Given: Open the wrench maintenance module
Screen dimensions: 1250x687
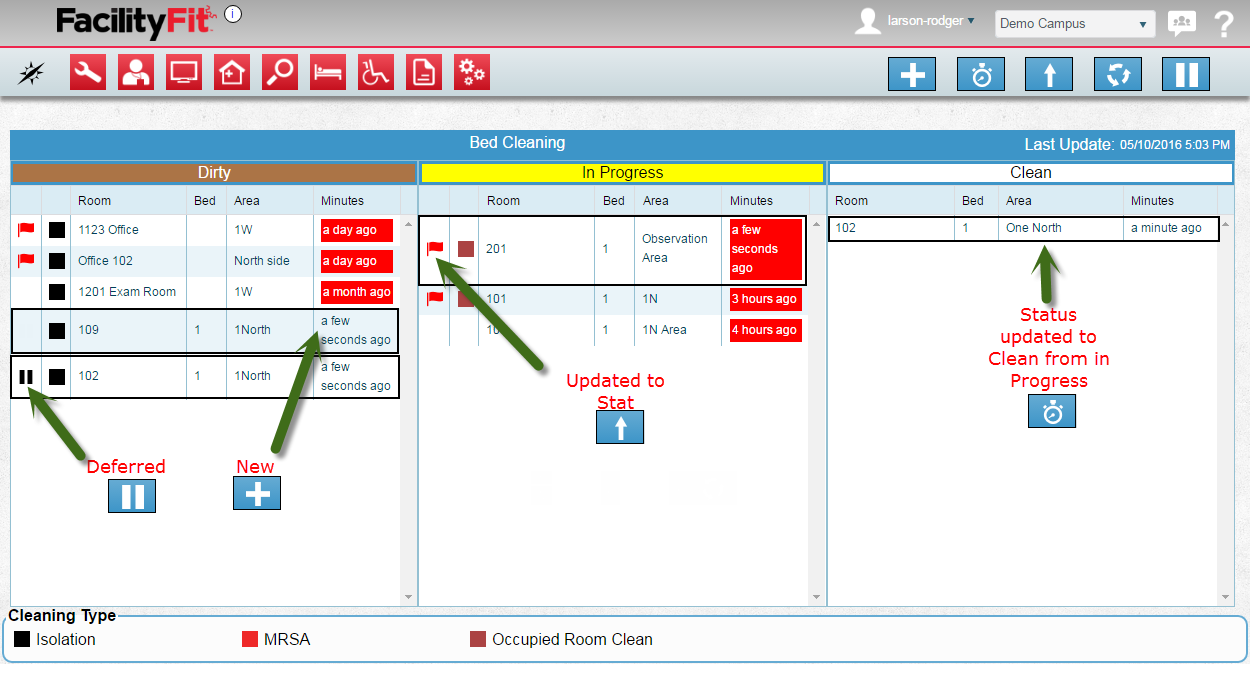Looking at the screenshot, I should pos(88,73).
